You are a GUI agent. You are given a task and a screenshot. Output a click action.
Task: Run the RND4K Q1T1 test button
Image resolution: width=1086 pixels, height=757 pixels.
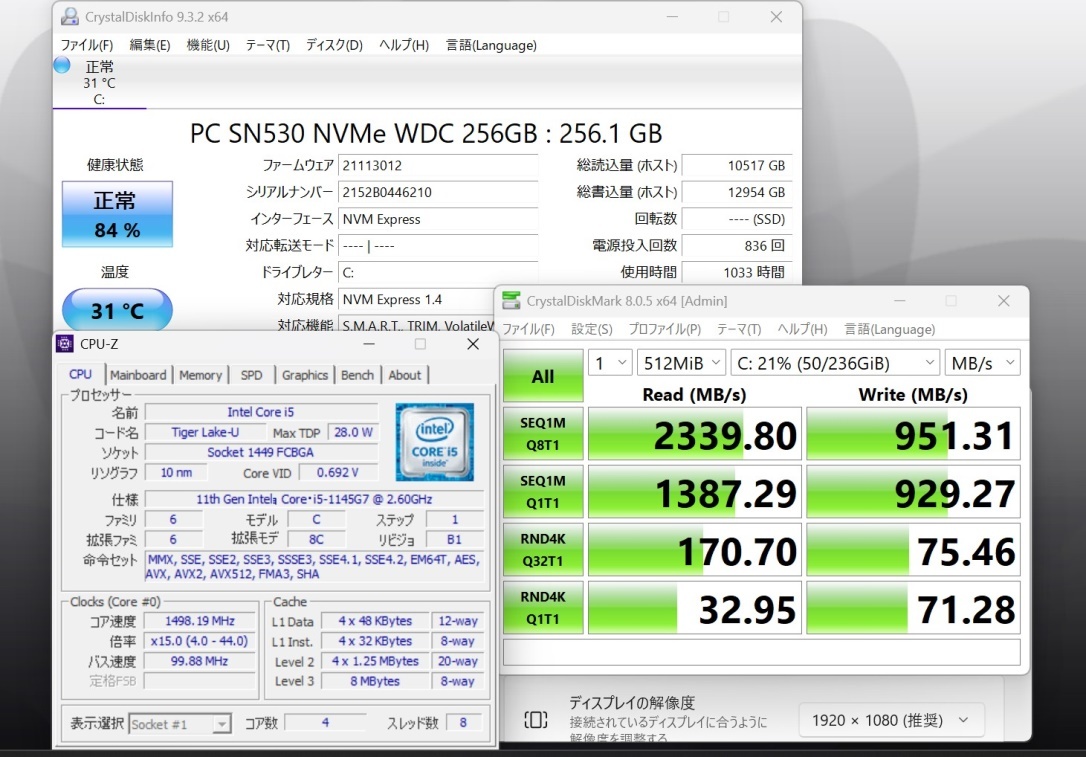[x=543, y=607]
